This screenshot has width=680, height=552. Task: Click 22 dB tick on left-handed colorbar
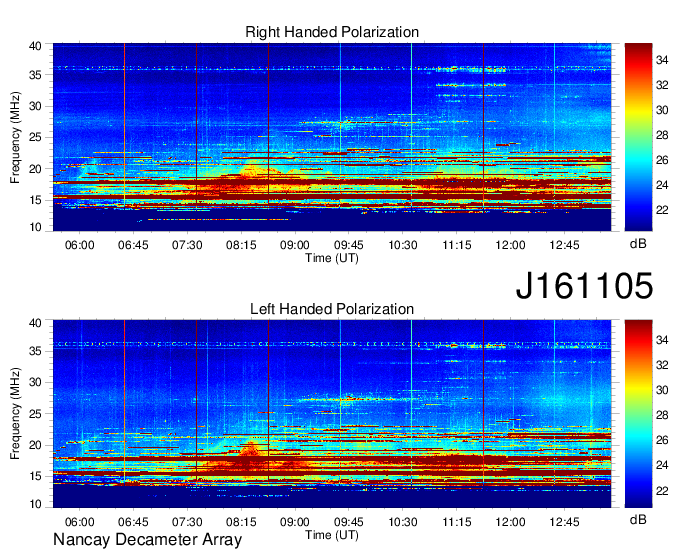click(x=662, y=490)
